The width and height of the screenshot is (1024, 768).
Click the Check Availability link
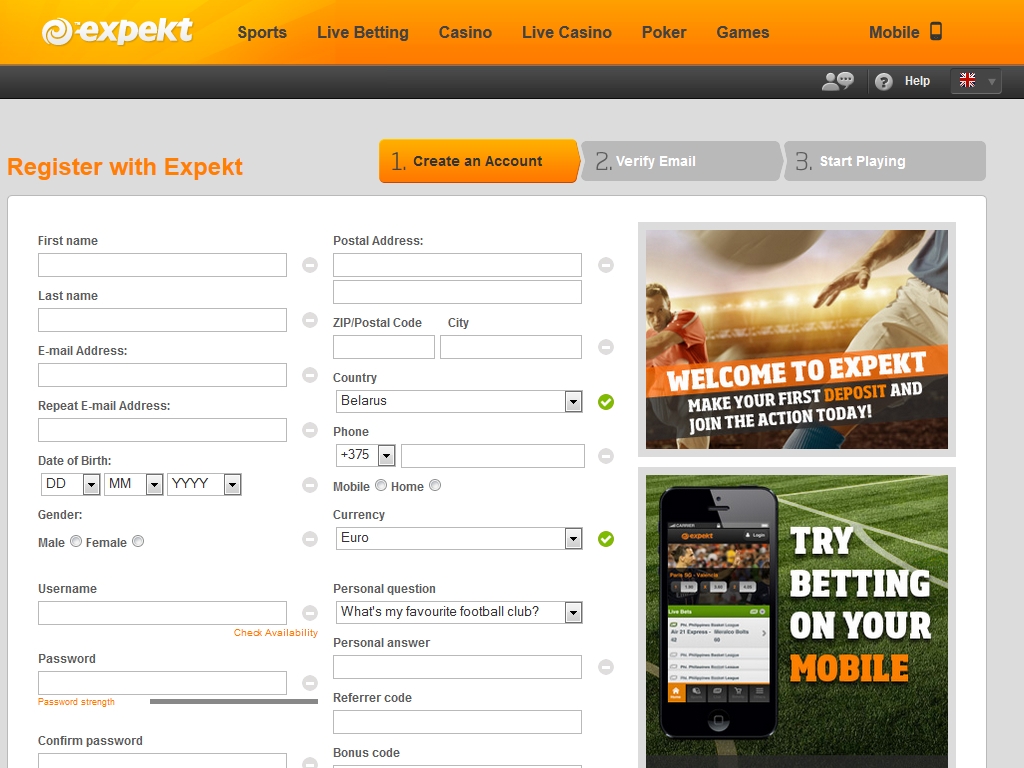click(x=276, y=633)
